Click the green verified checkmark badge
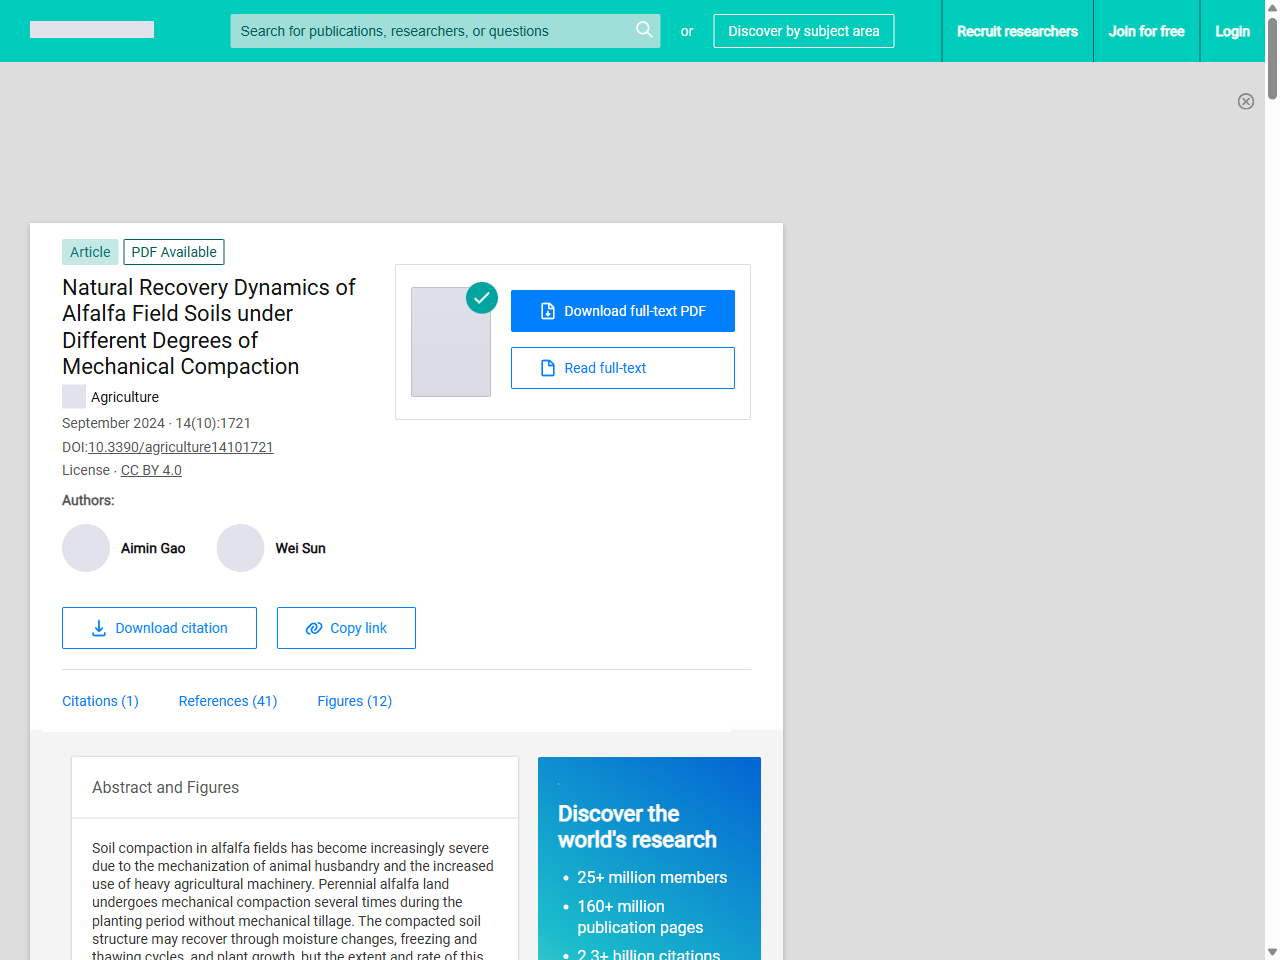Viewport: 1280px width, 960px height. pos(482,297)
